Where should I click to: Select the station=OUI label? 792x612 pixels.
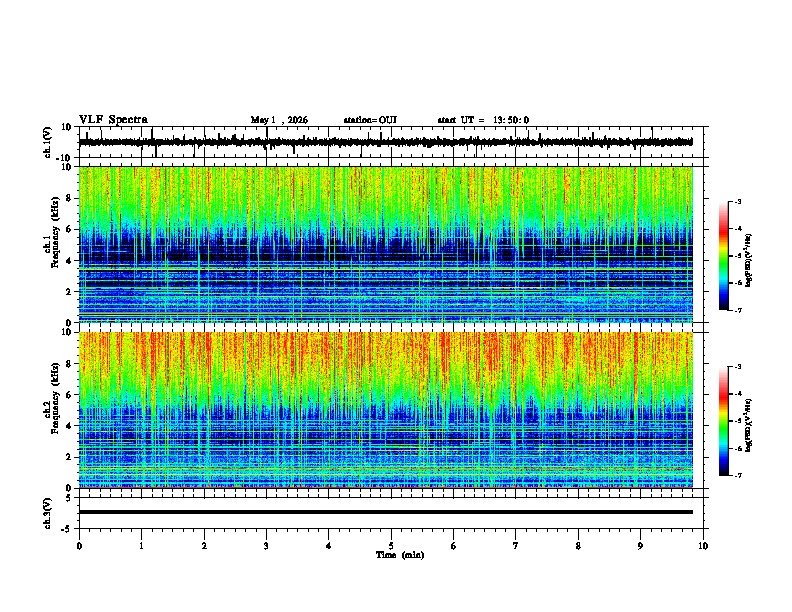coord(370,120)
